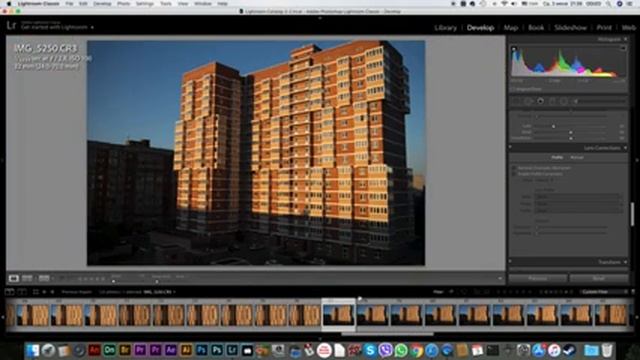Go forward using filmstrip right arrow
The width and height of the screenshot is (640, 360).
pos(52,292)
